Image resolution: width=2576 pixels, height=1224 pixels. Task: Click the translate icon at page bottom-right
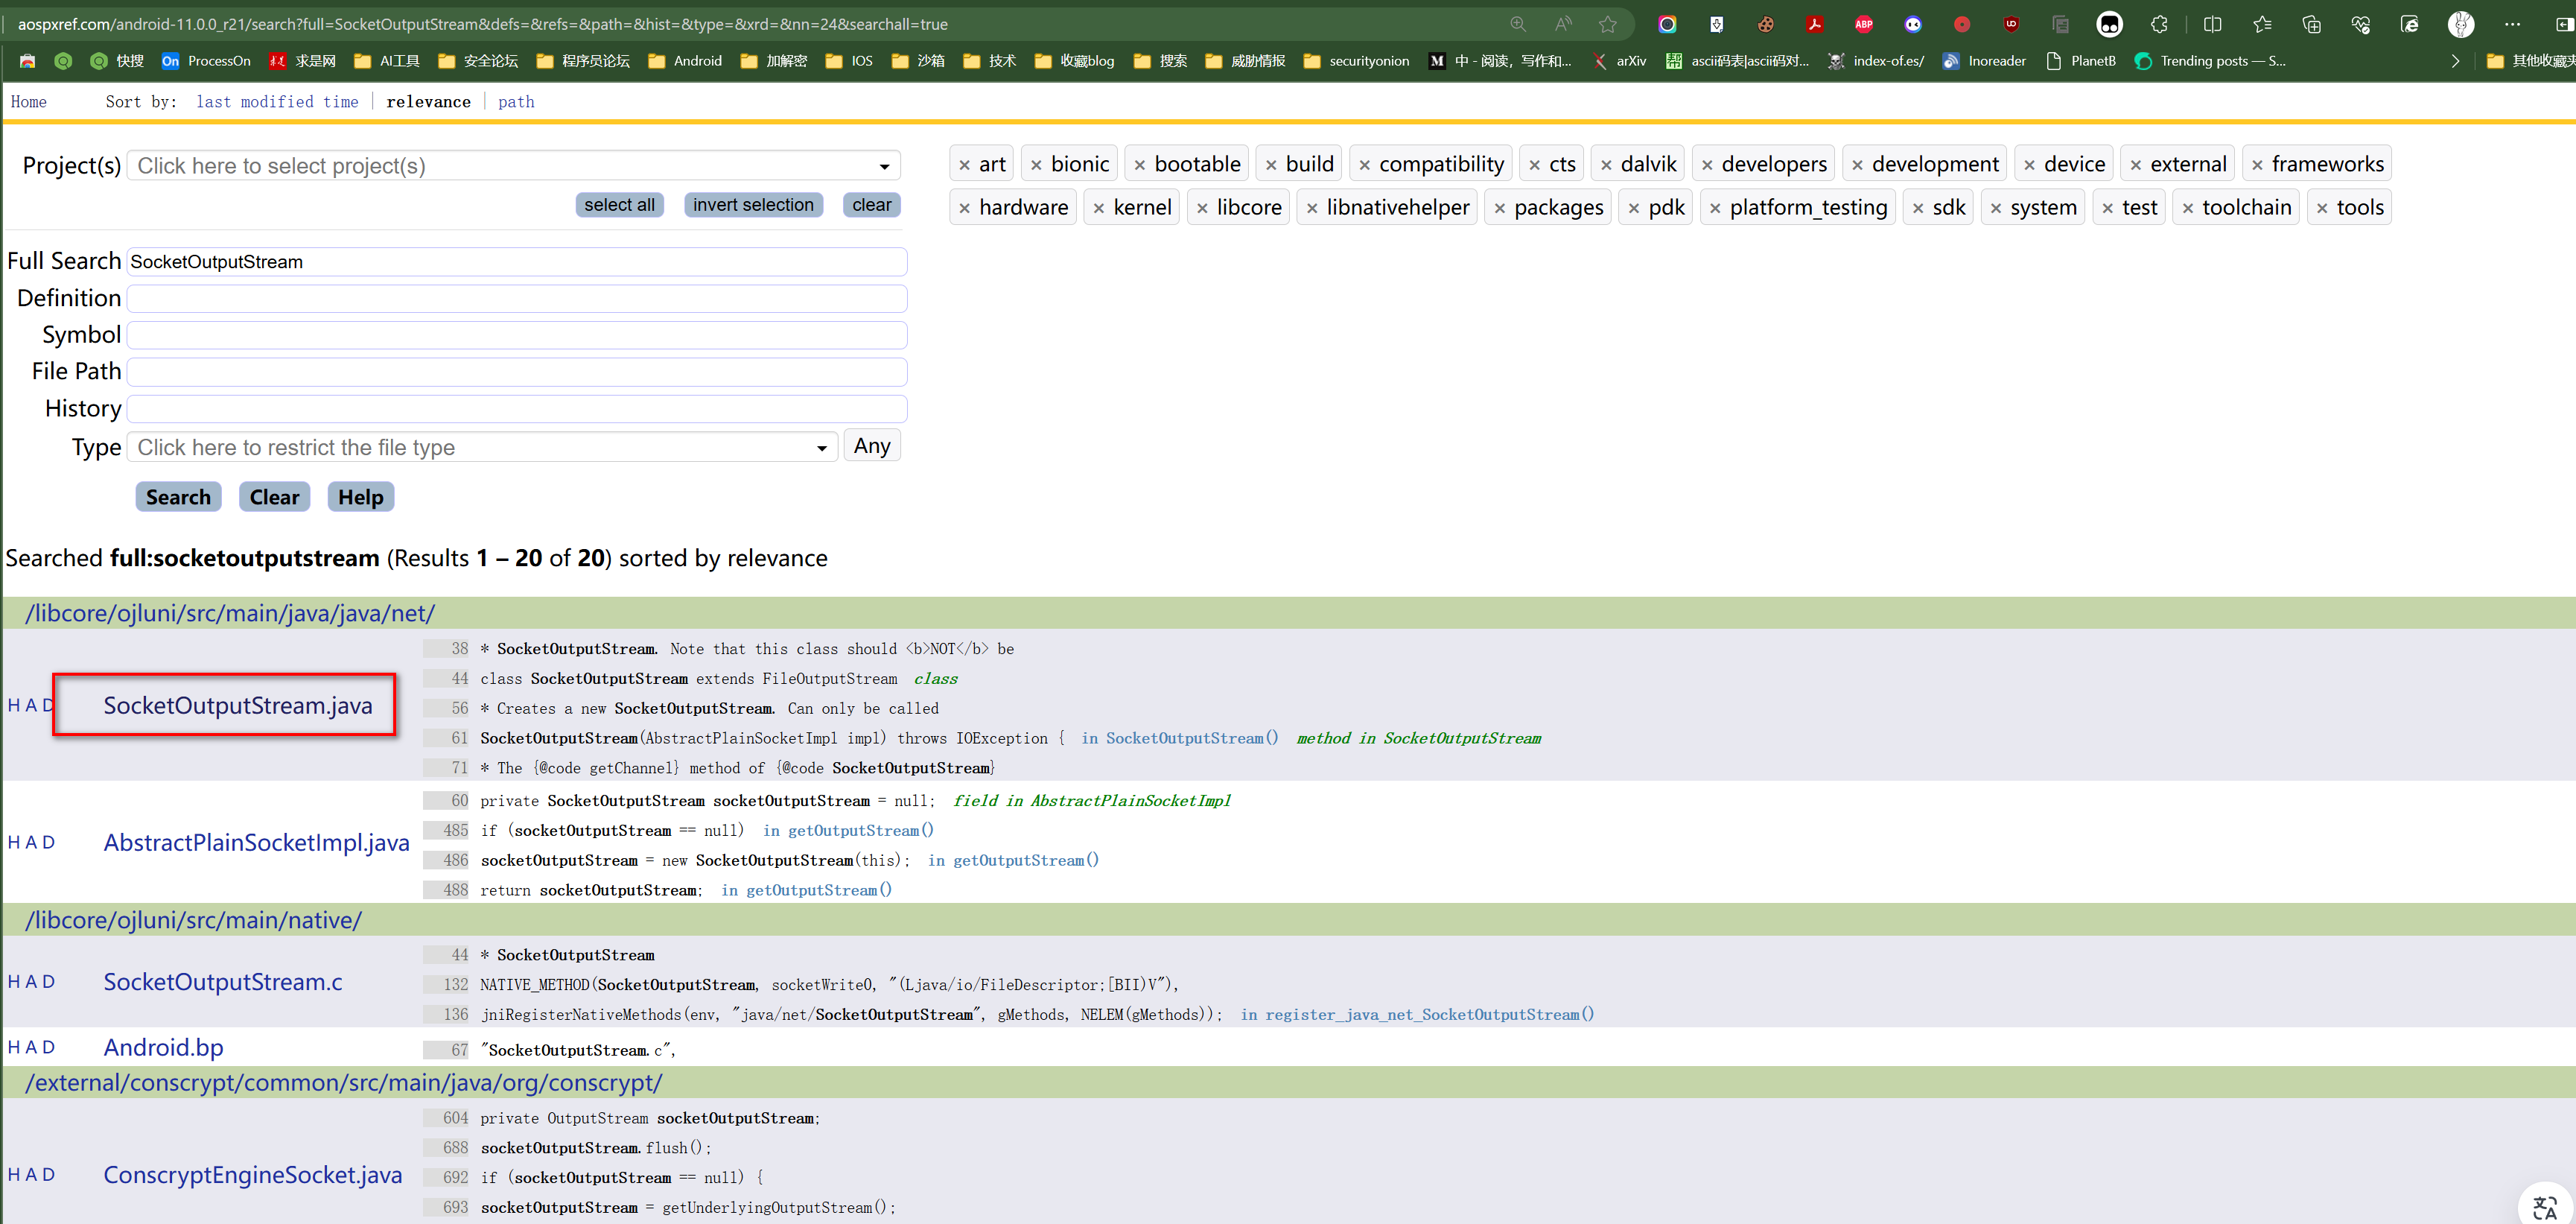click(x=2544, y=1207)
